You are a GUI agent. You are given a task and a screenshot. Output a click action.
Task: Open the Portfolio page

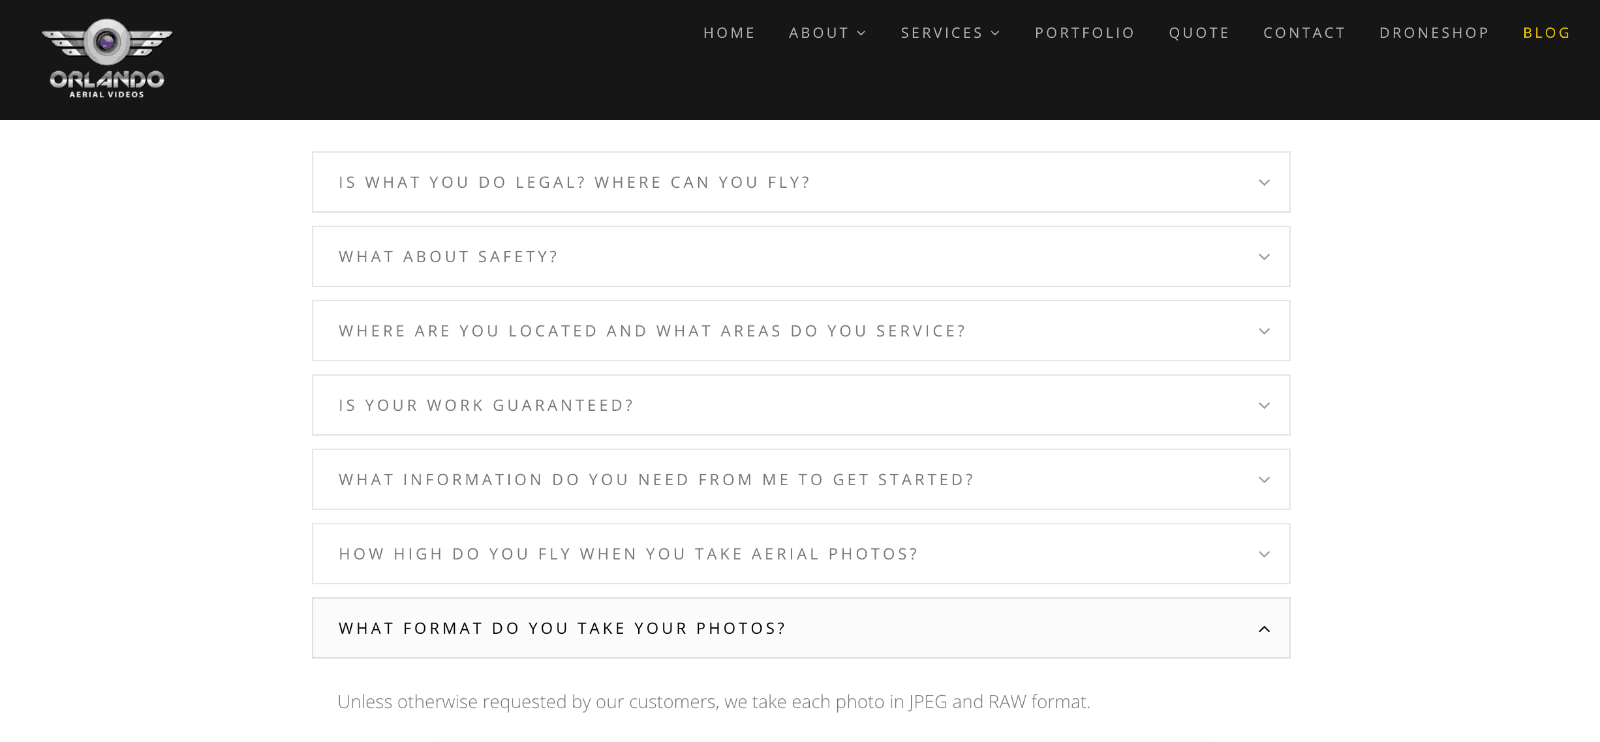point(1084,33)
